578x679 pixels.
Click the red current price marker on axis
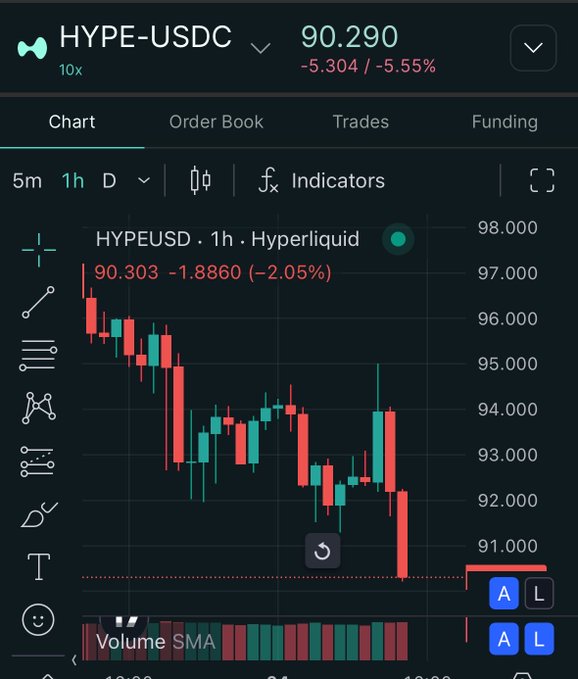point(506,568)
